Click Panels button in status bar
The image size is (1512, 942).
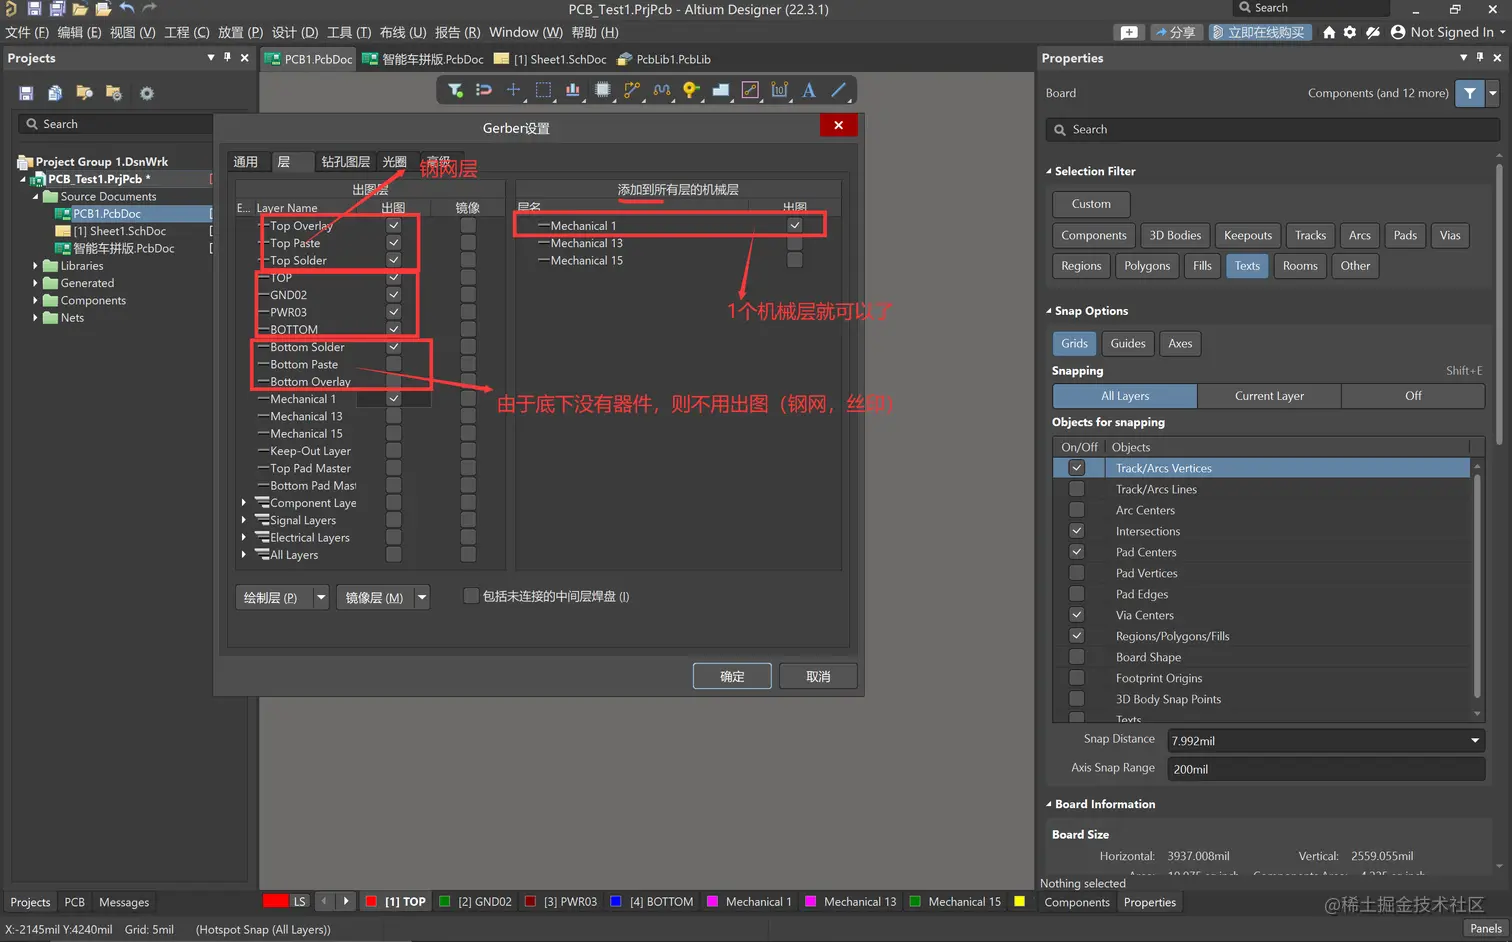coord(1485,928)
